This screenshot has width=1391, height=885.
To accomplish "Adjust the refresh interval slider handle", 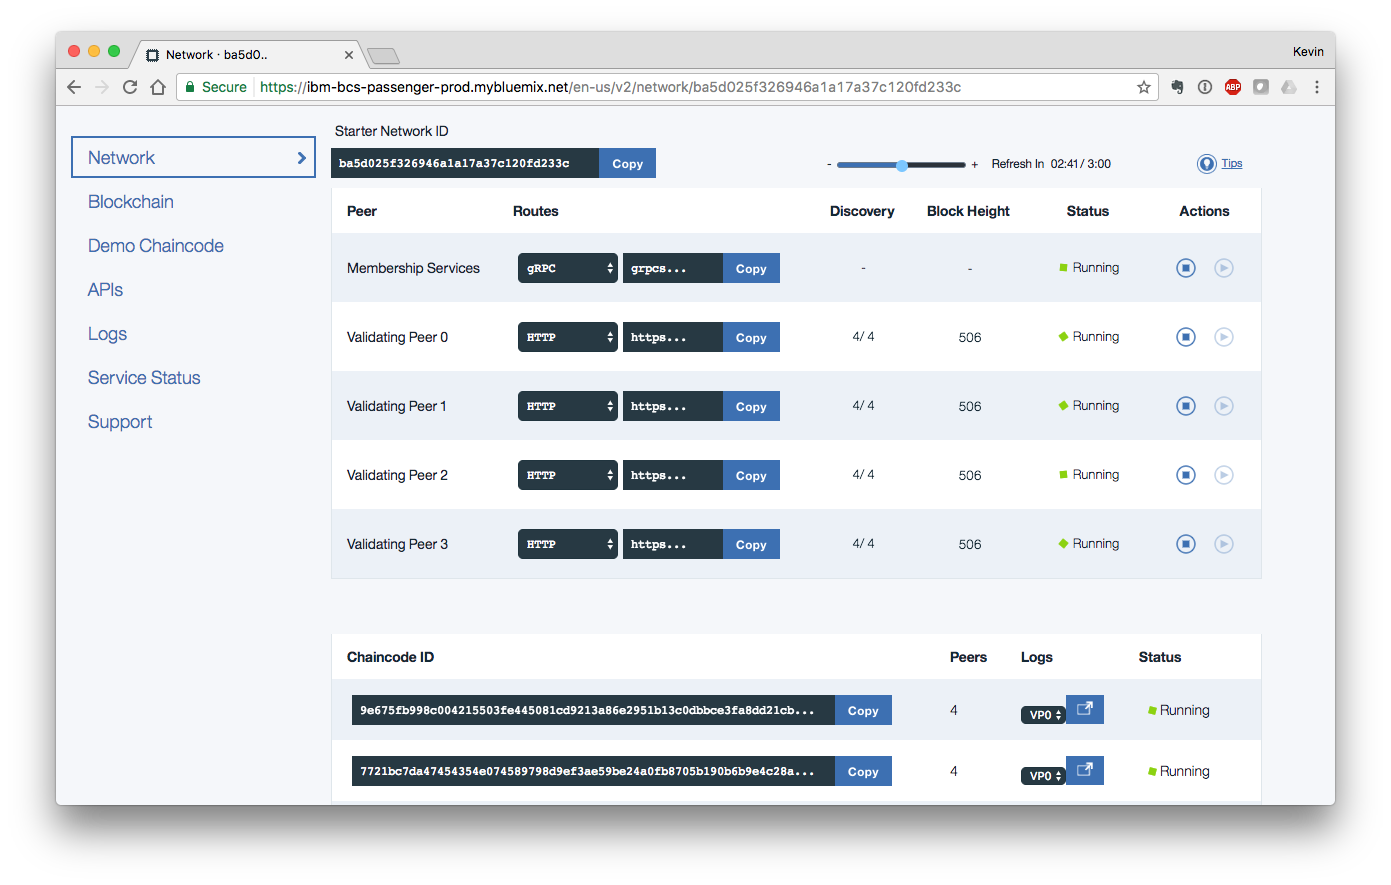I will click(x=902, y=165).
